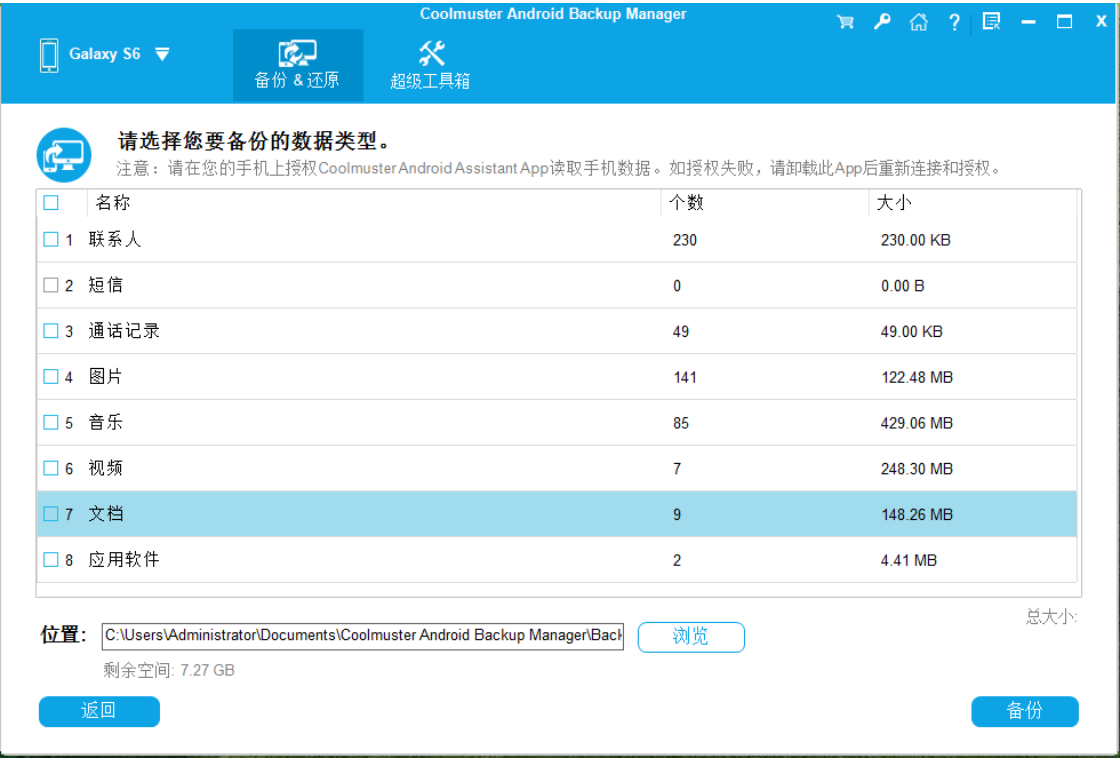The image size is (1120, 760).
Task: Switch to 备份 & 还原 tab
Action: [x=298, y=65]
